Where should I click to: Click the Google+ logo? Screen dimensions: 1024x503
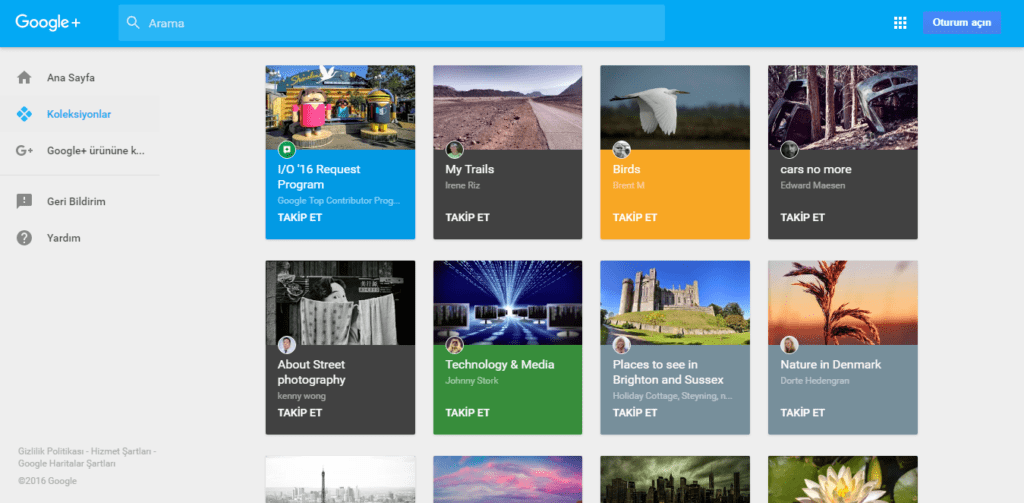pyautogui.click(x=48, y=22)
